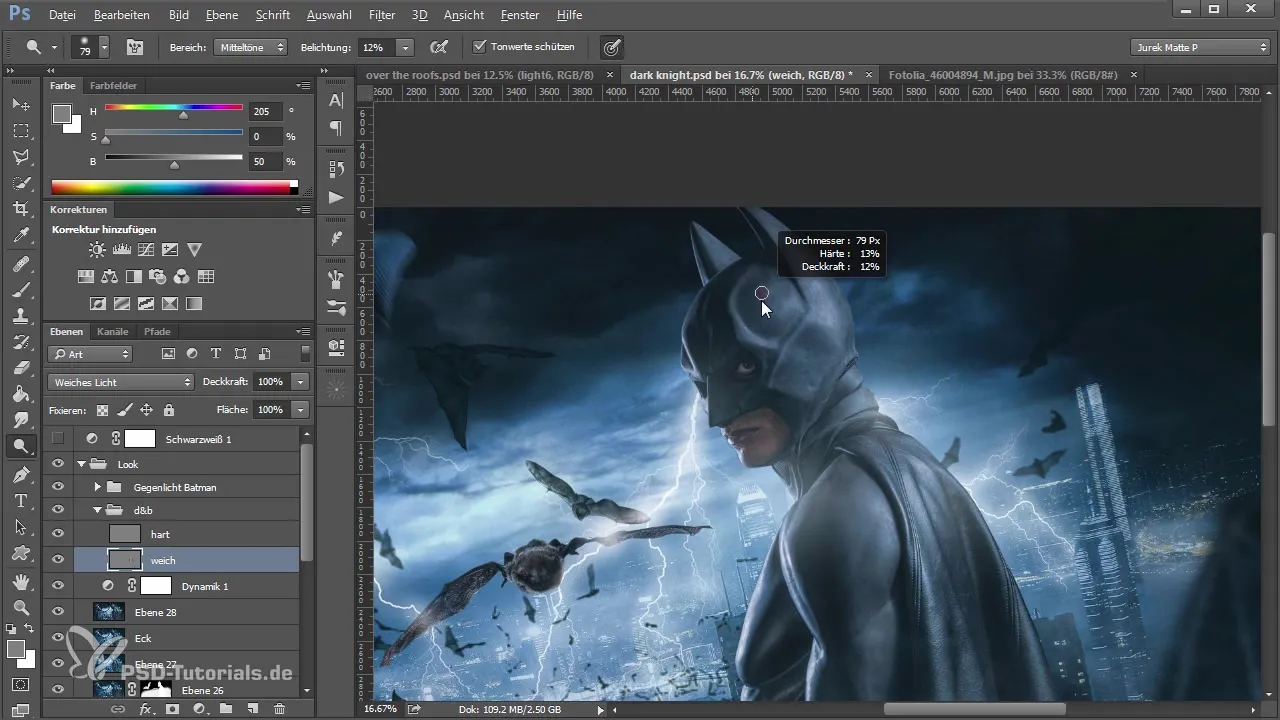The height and width of the screenshot is (720, 1280).
Task: Add a Curves adjustment
Action: point(146,250)
